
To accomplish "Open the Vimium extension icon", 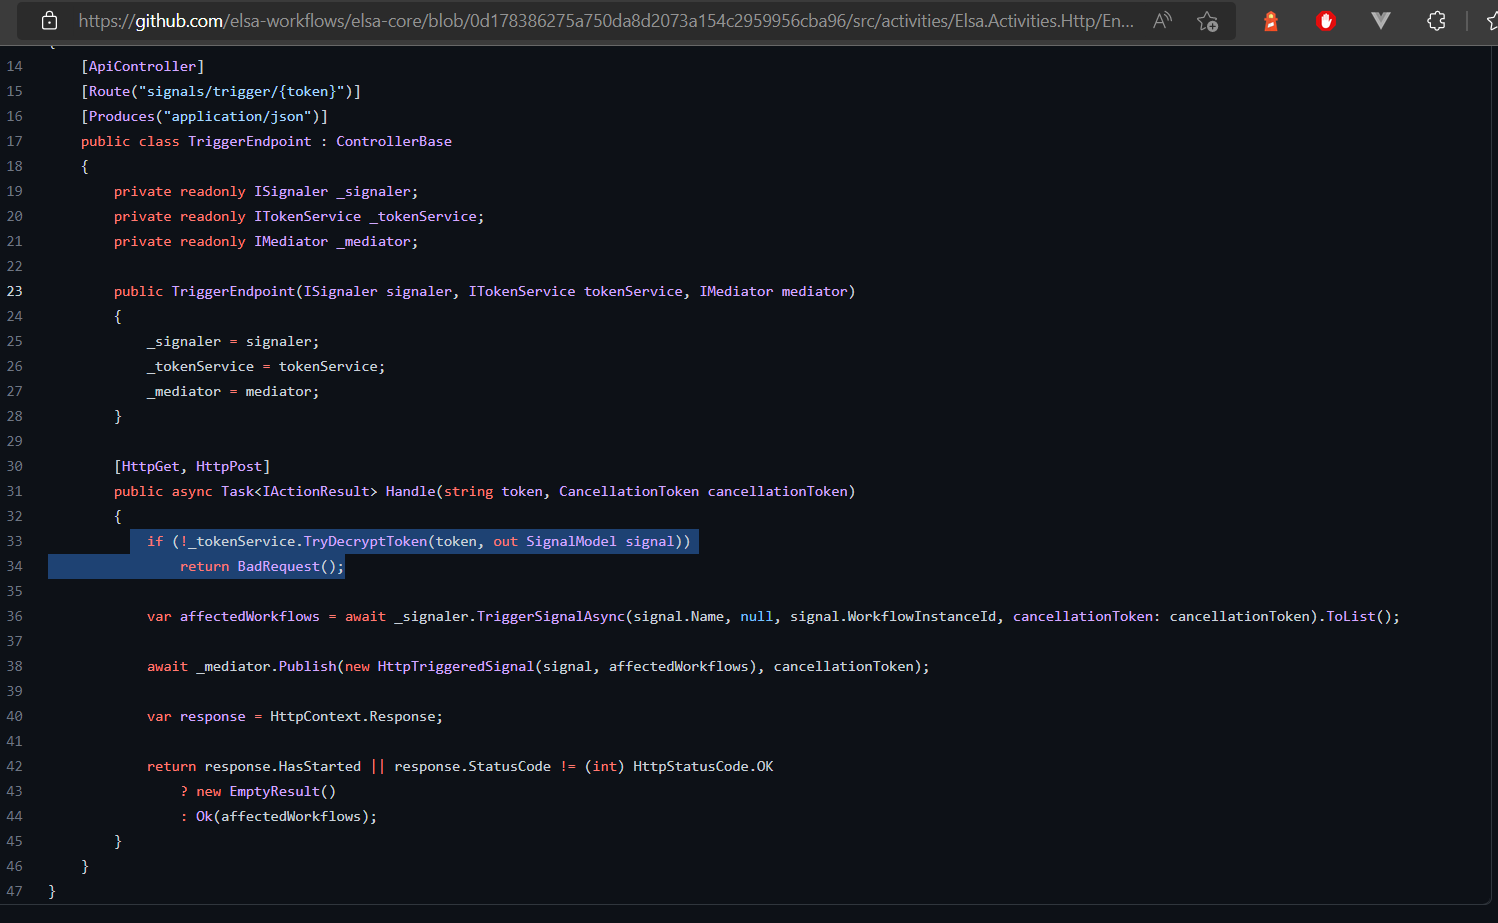I will (x=1380, y=20).
